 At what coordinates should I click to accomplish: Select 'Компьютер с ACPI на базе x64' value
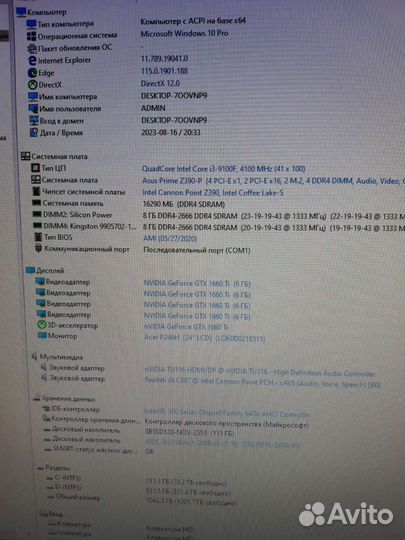pos(193,21)
